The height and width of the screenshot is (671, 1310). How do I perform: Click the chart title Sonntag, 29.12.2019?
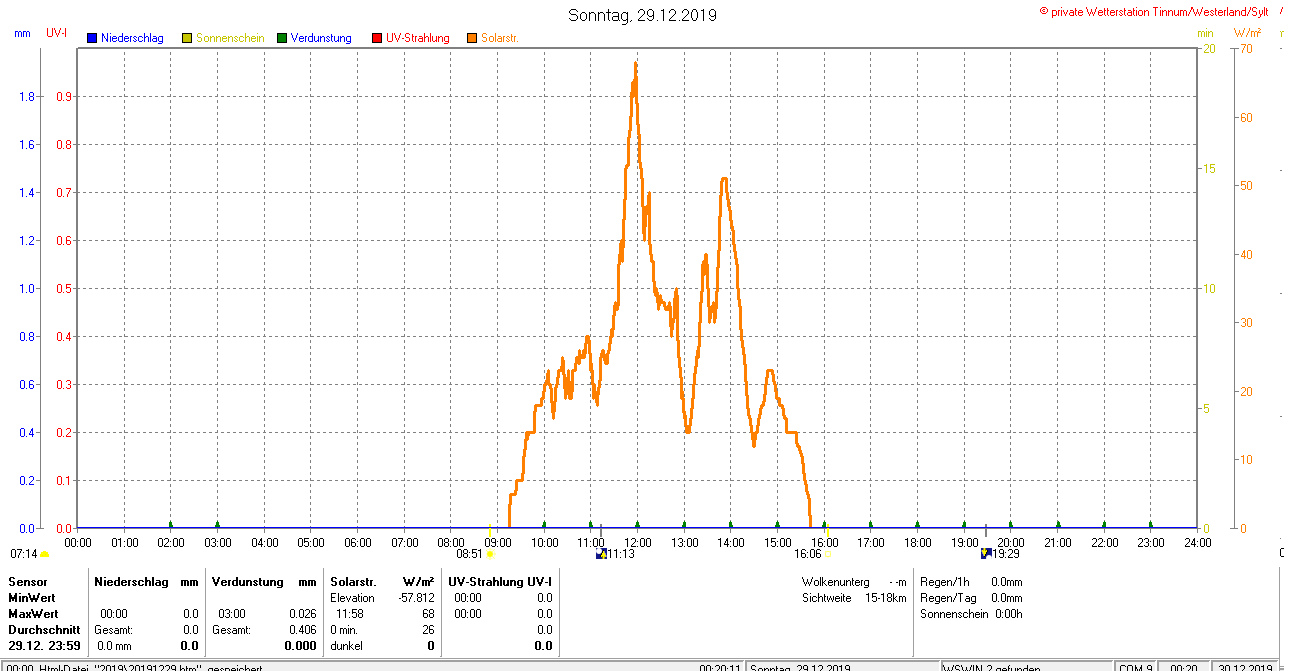coord(642,15)
